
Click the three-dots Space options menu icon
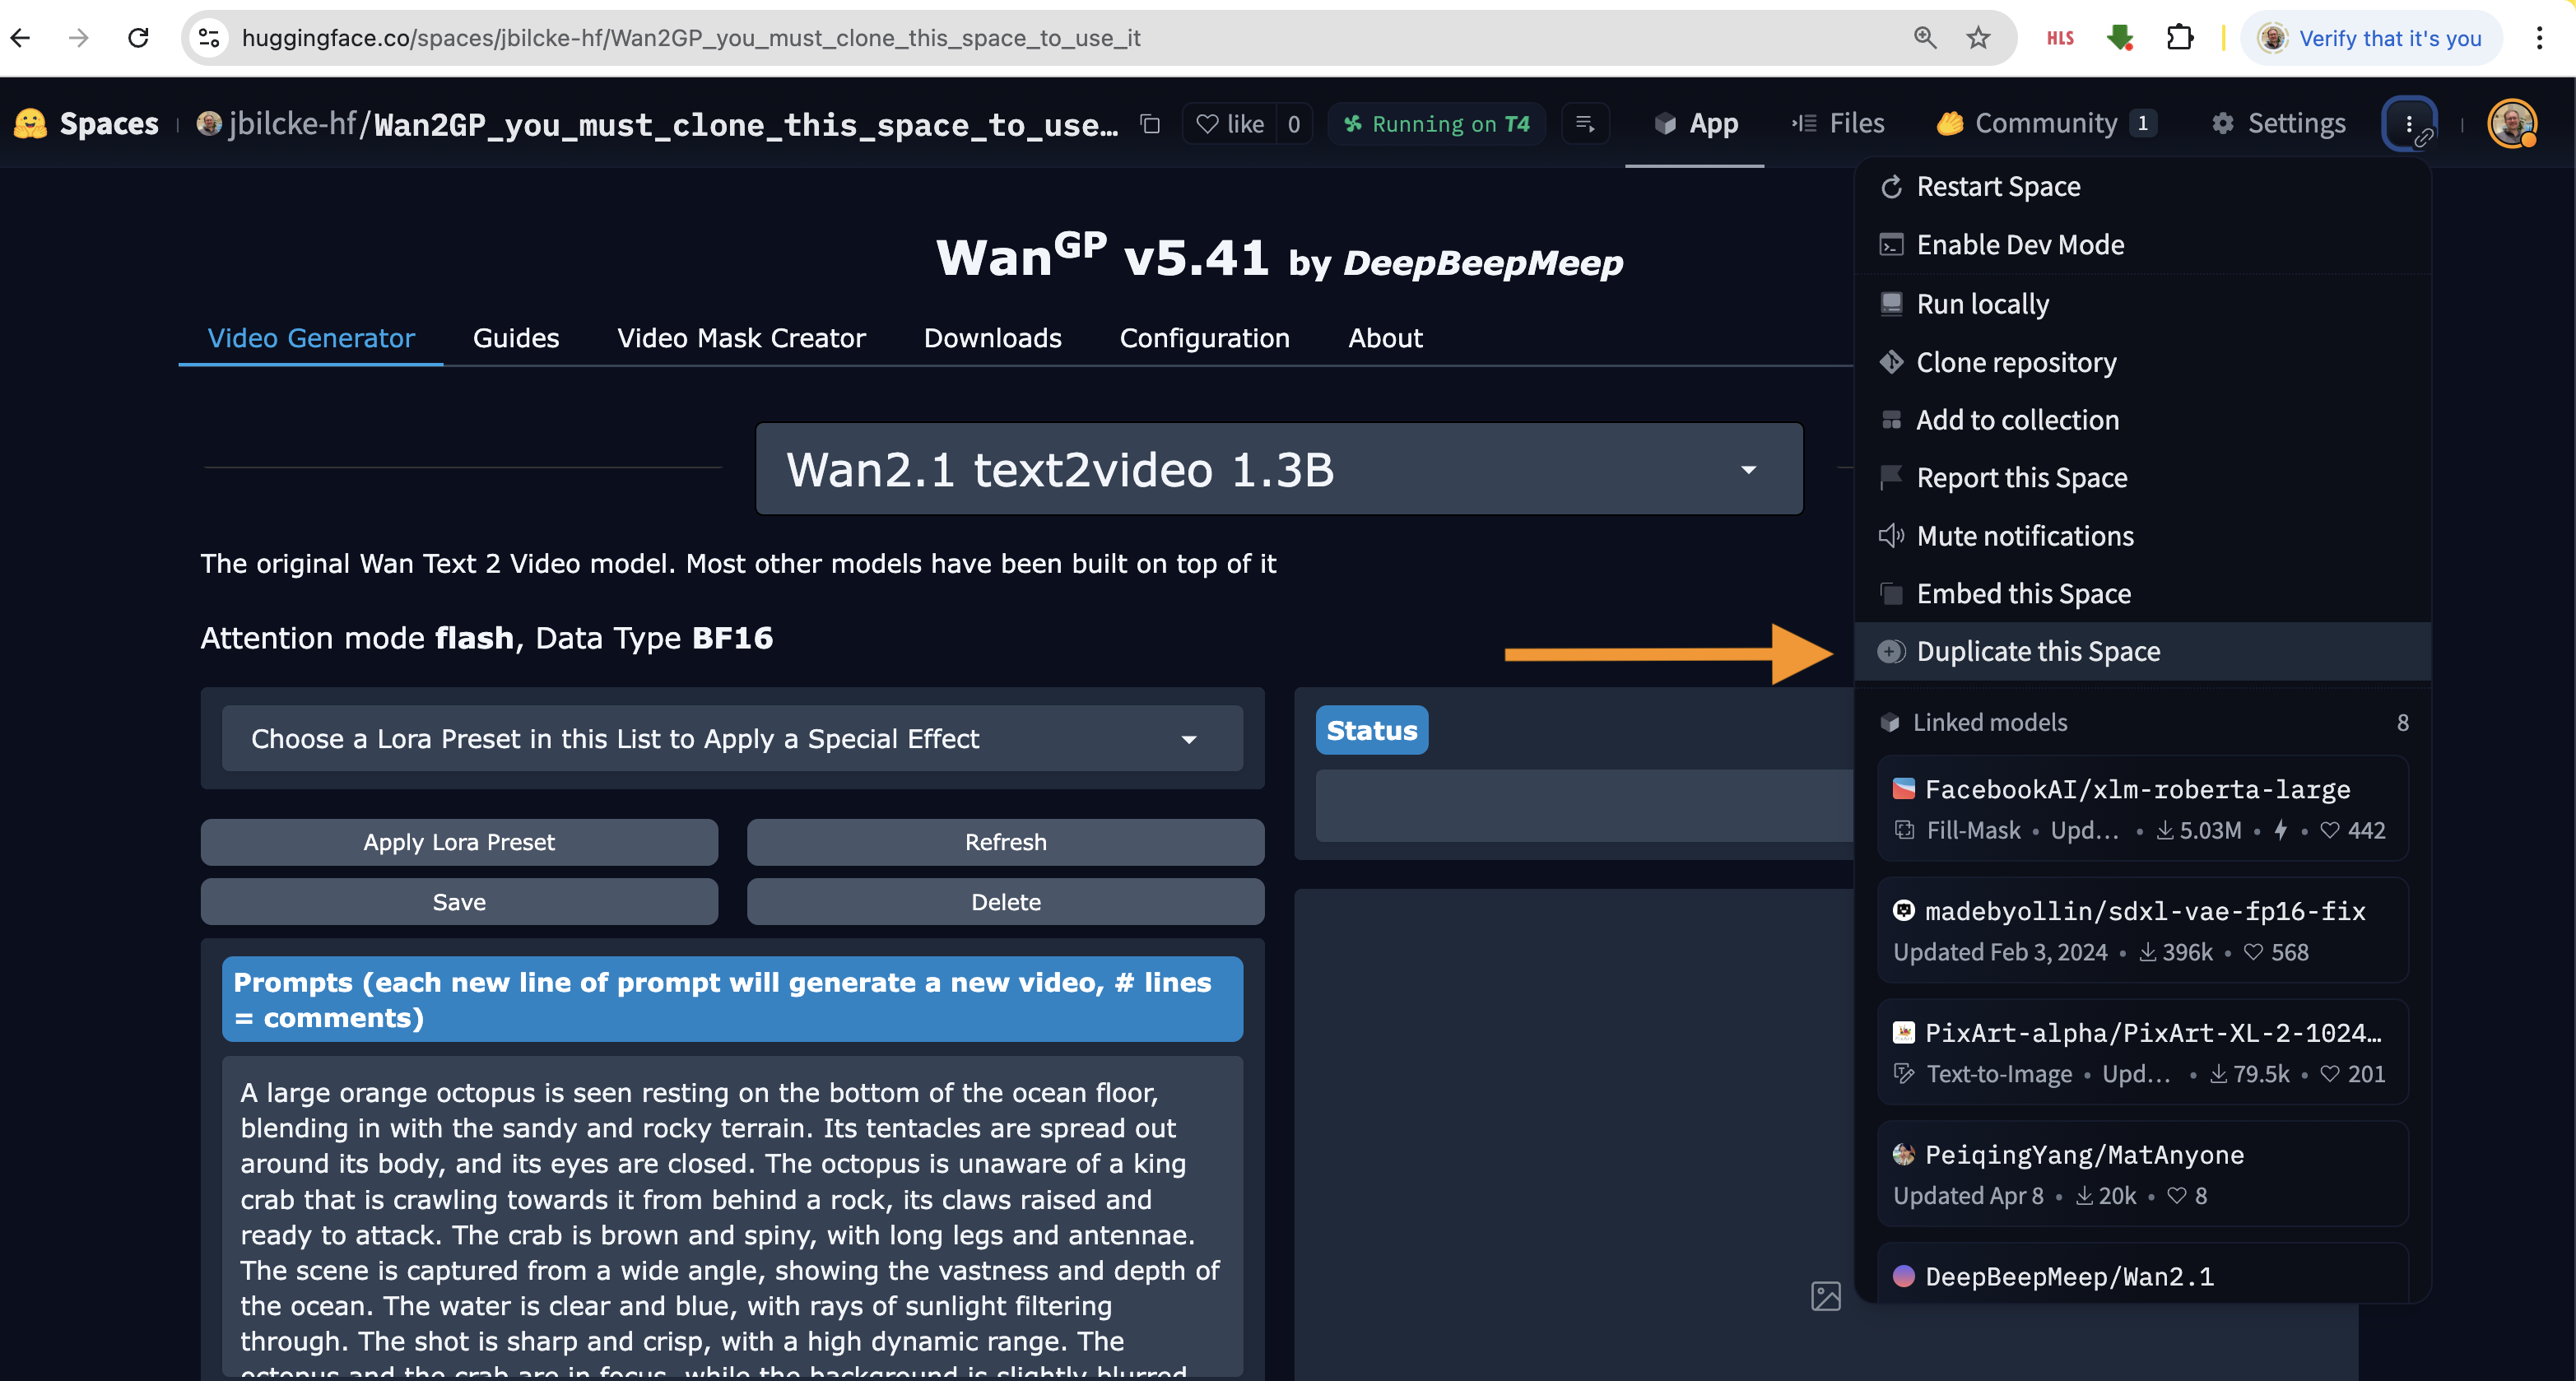coord(2408,124)
